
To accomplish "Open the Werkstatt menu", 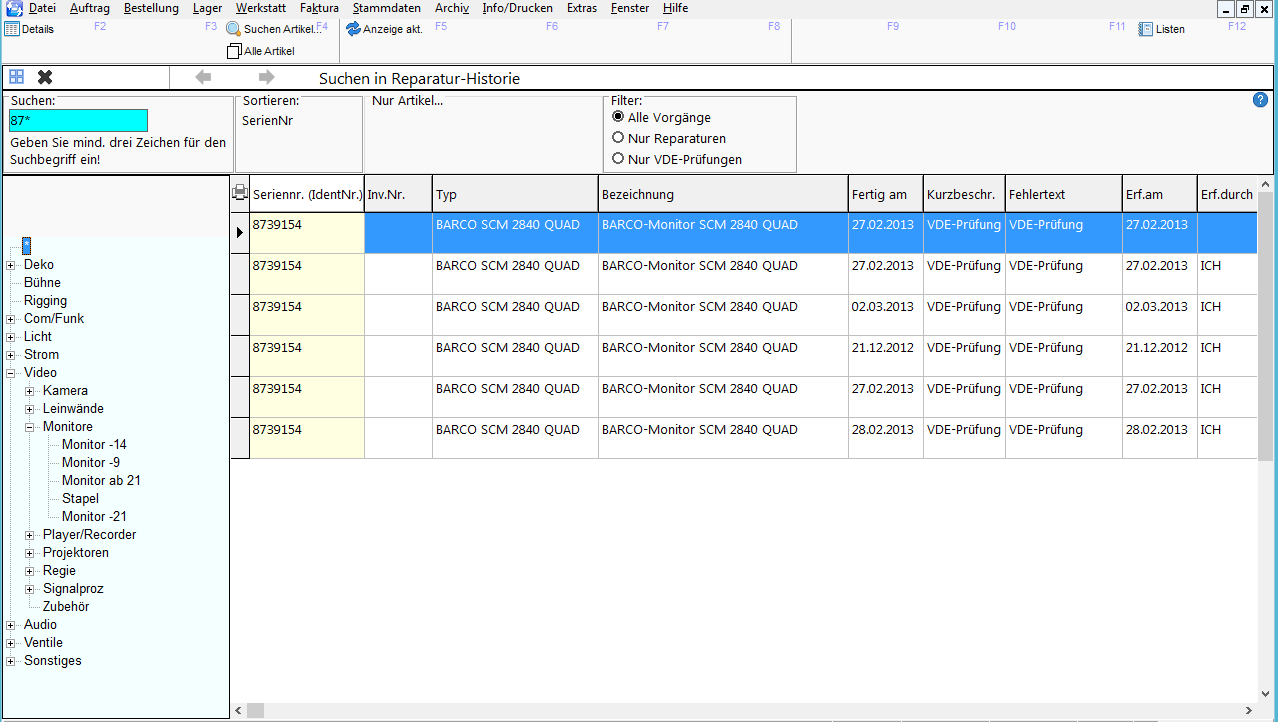I will click(x=261, y=8).
